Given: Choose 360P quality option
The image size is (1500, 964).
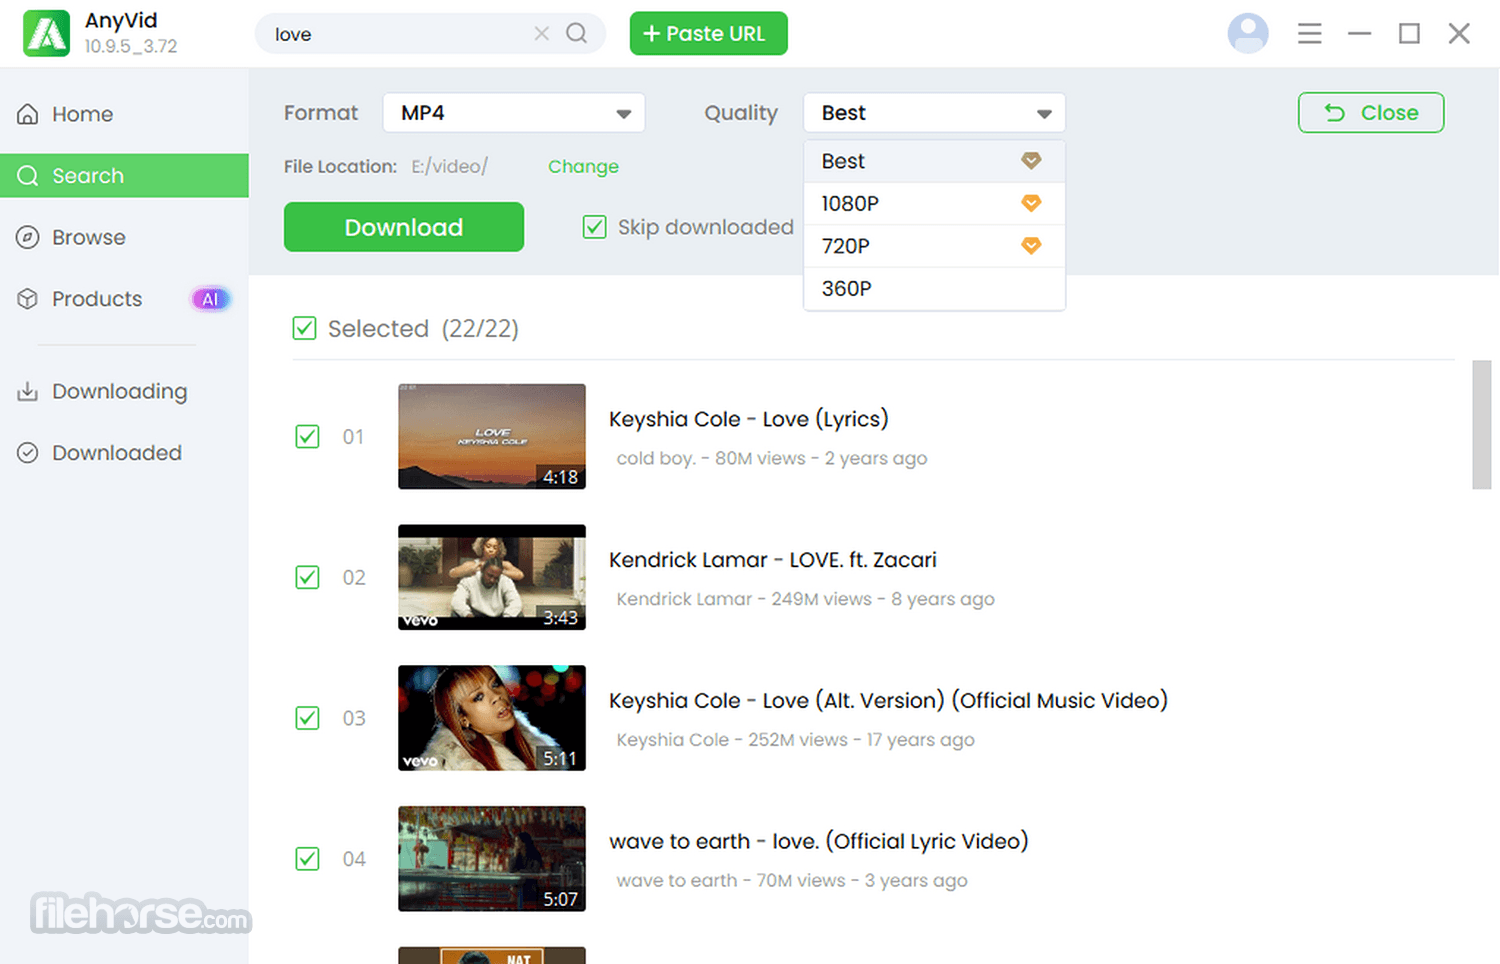Looking at the screenshot, I should point(934,288).
